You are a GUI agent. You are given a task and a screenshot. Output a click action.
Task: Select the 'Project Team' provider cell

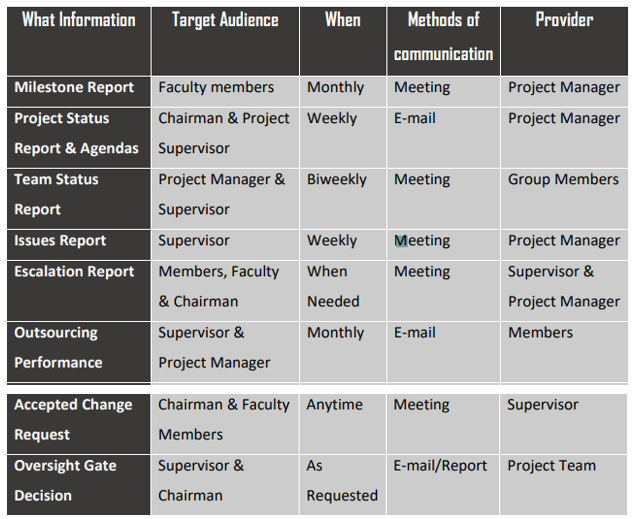[x=564, y=485]
